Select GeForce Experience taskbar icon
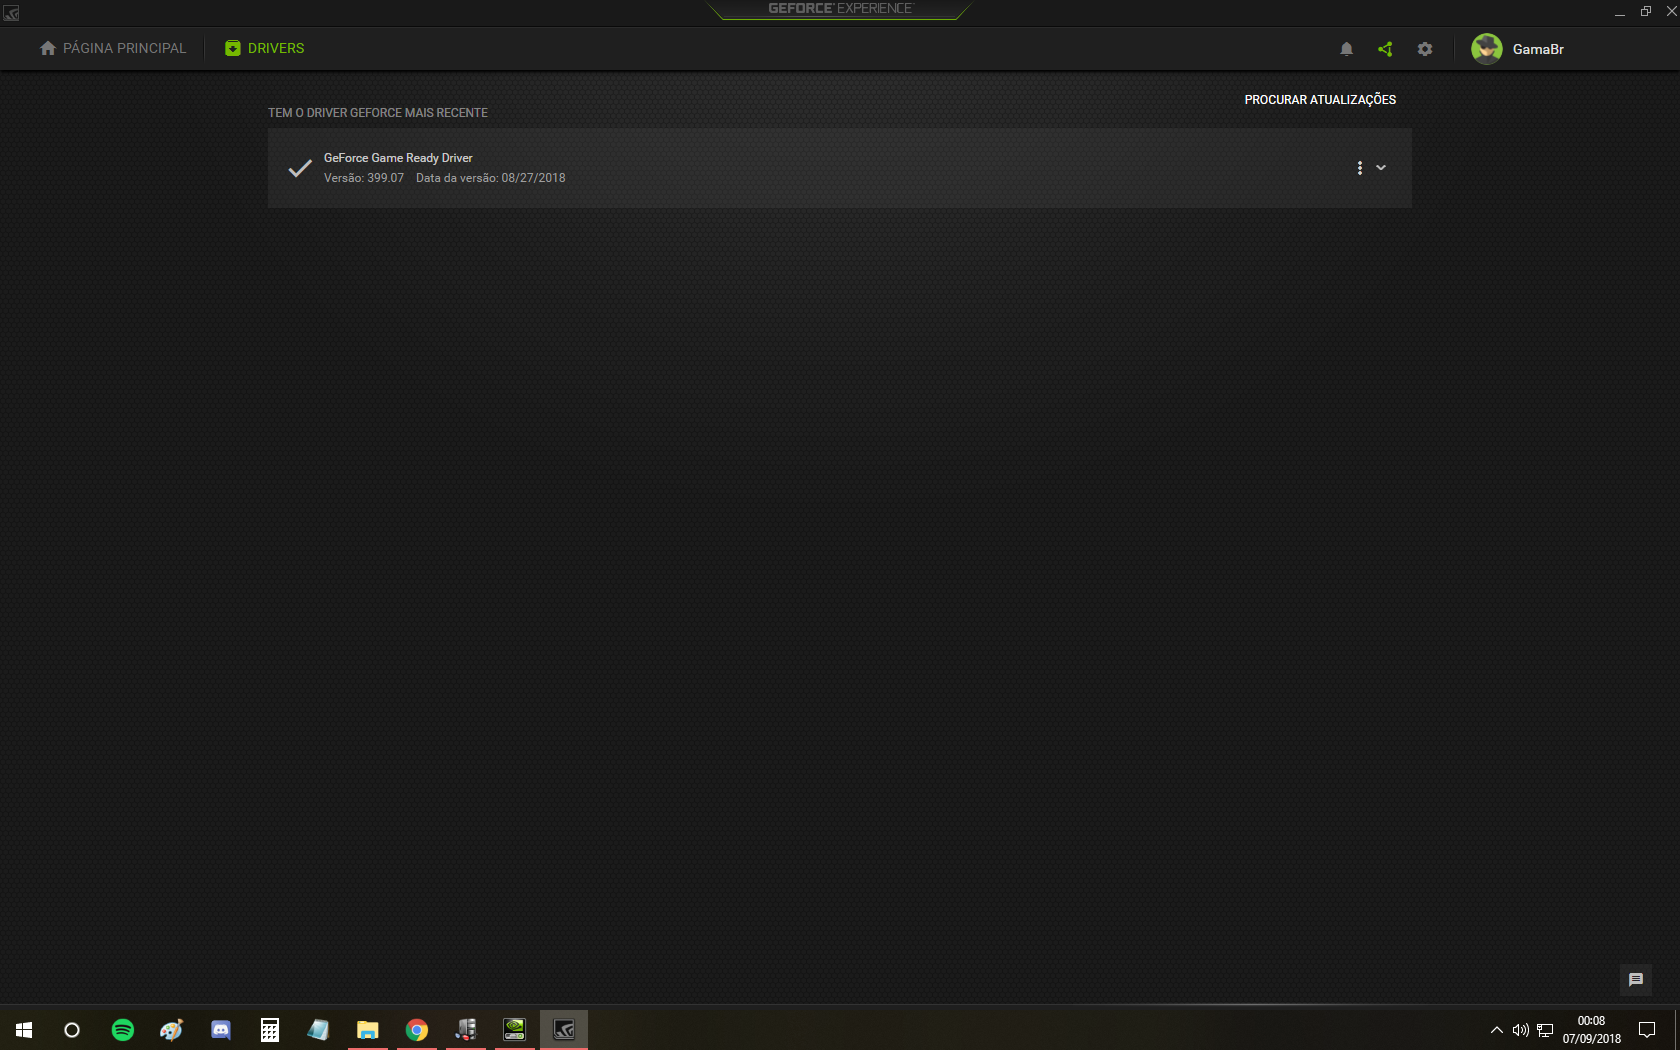1680x1050 pixels. 564,1030
